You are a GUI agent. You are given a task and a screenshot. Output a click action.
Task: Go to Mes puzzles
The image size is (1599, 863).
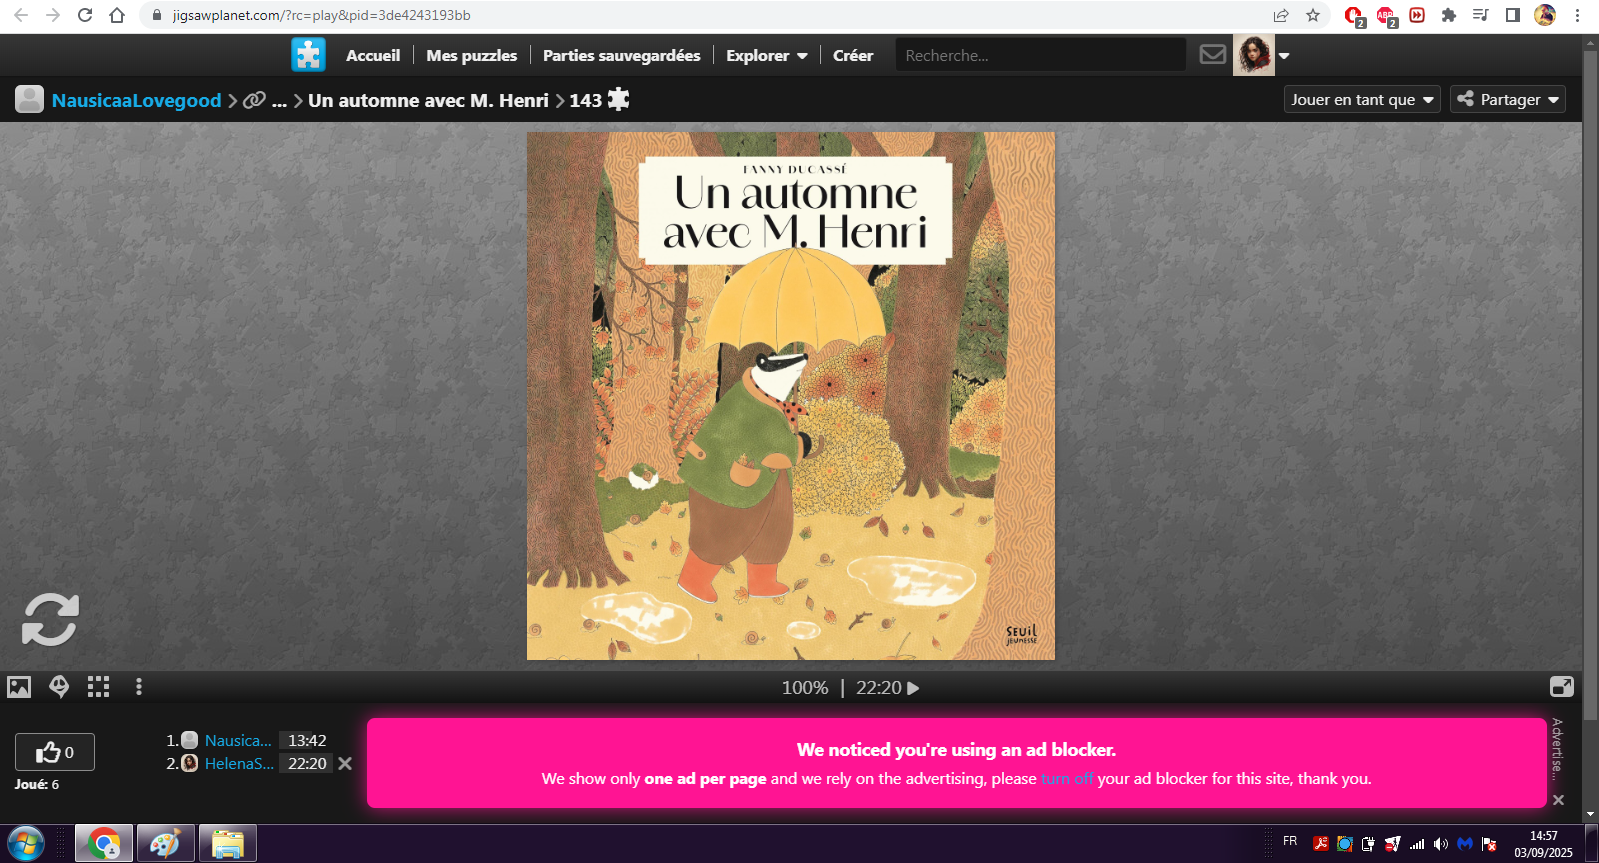471,56
